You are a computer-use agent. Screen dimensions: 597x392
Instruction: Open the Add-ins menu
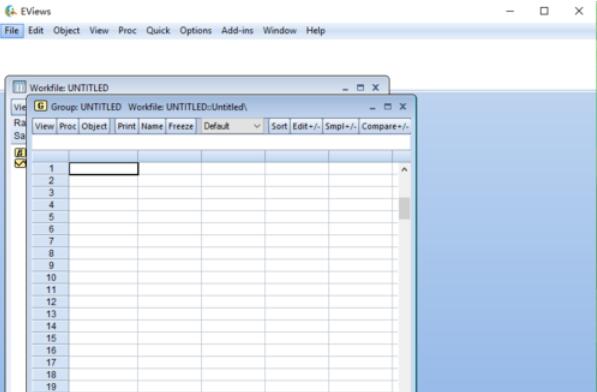tap(237, 30)
